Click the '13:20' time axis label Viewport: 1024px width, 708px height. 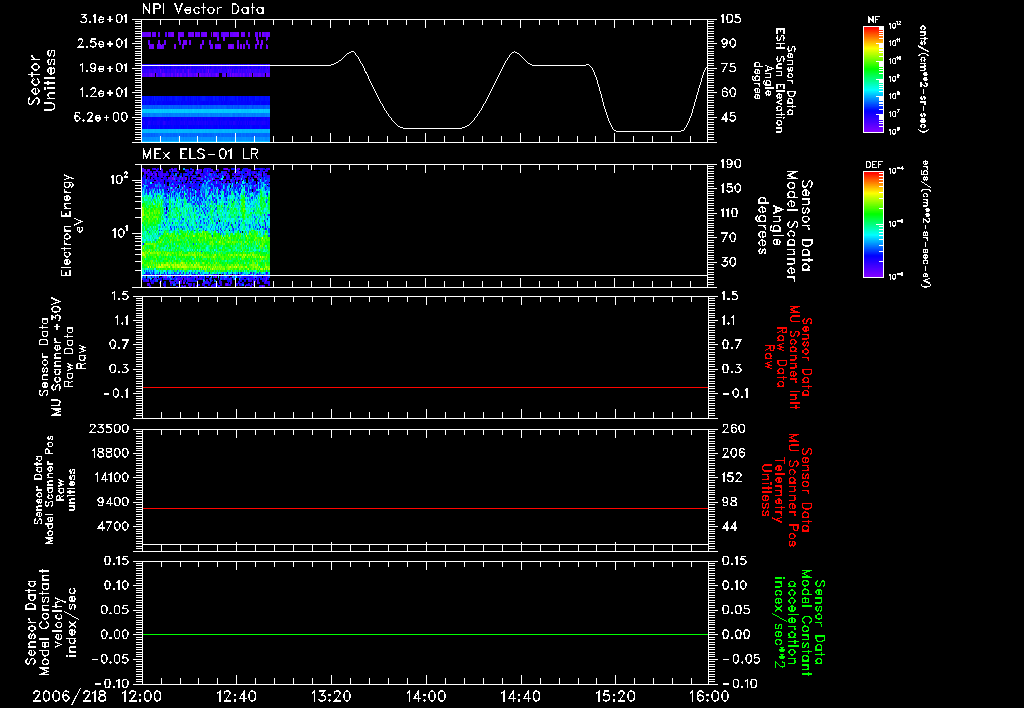tap(331, 697)
